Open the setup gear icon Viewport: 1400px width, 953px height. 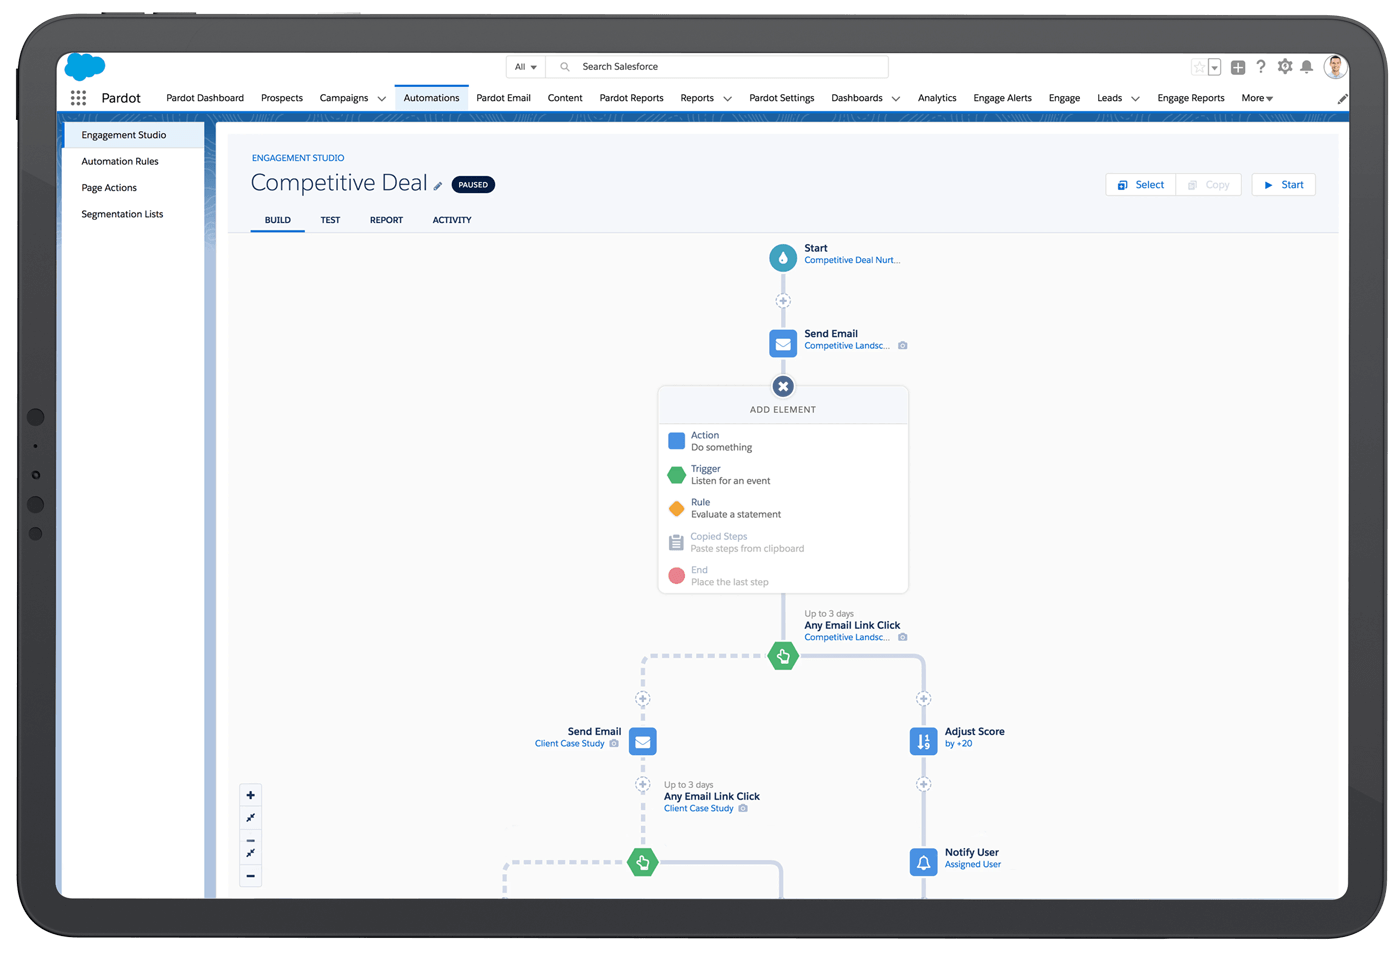pyautogui.click(x=1285, y=67)
